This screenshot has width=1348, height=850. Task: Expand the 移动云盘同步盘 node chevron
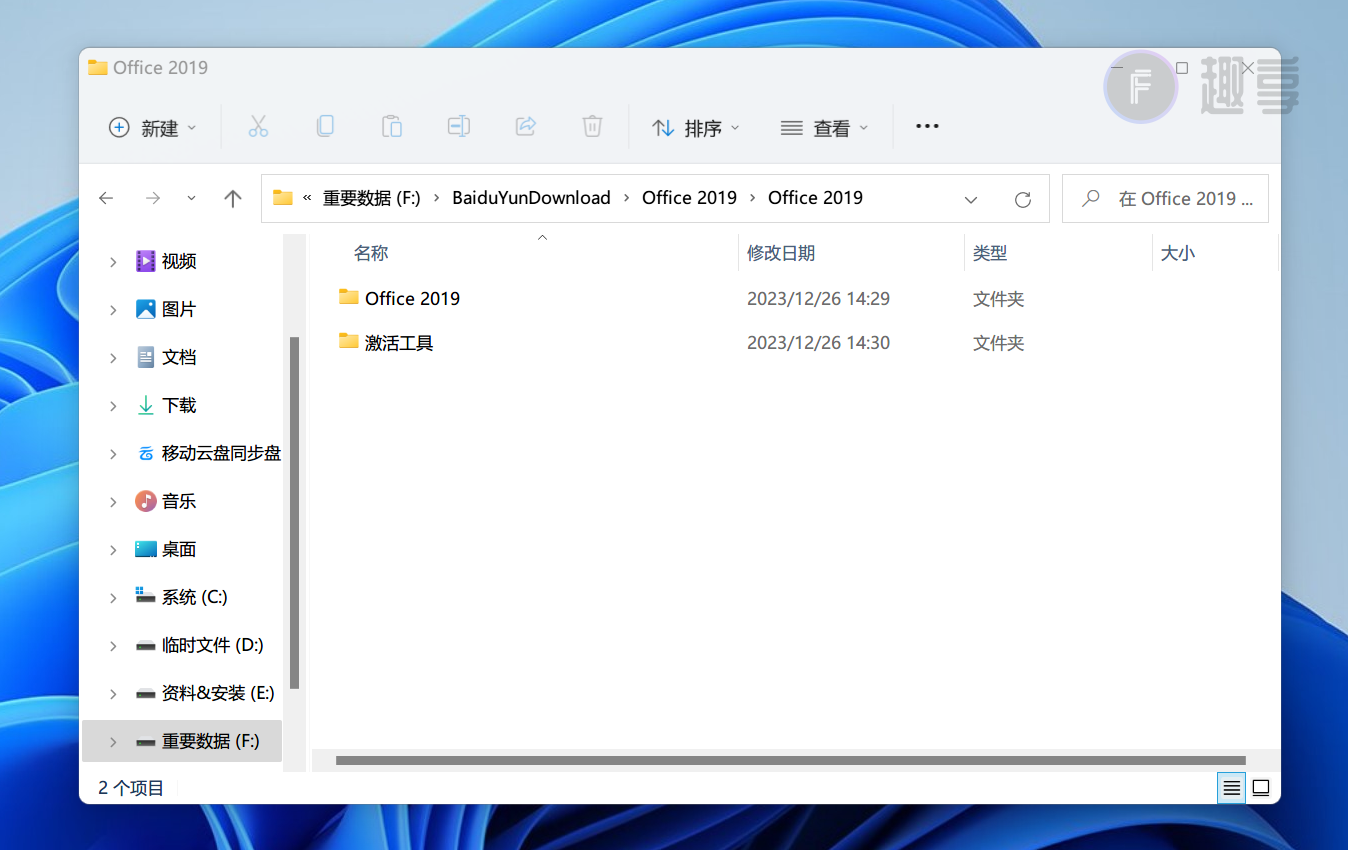[x=113, y=454]
